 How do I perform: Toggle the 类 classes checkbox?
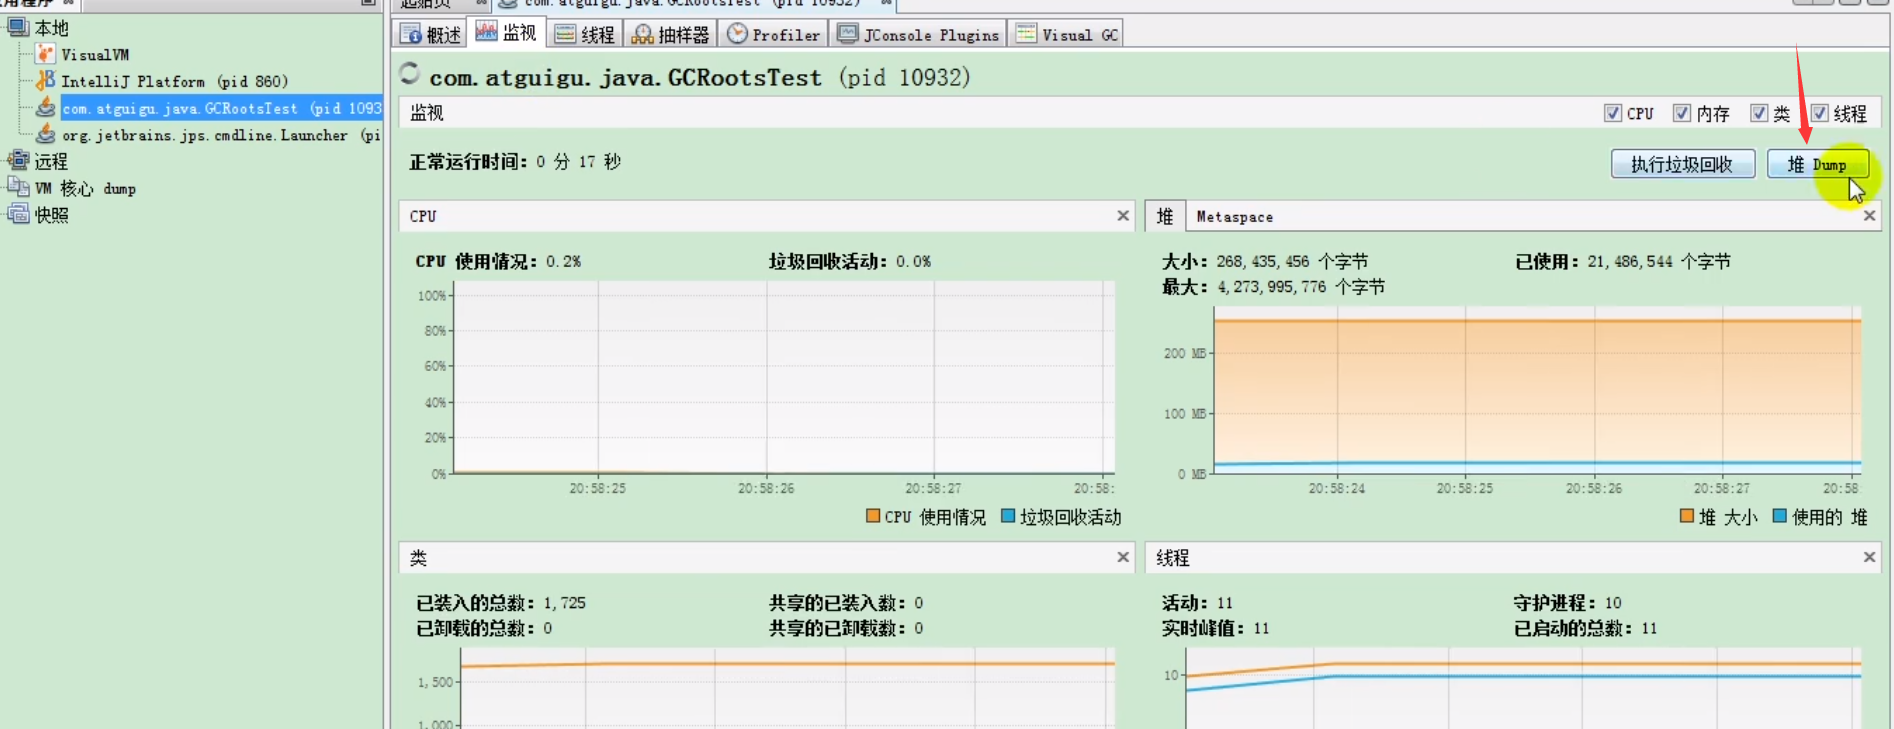tap(1758, 113)
